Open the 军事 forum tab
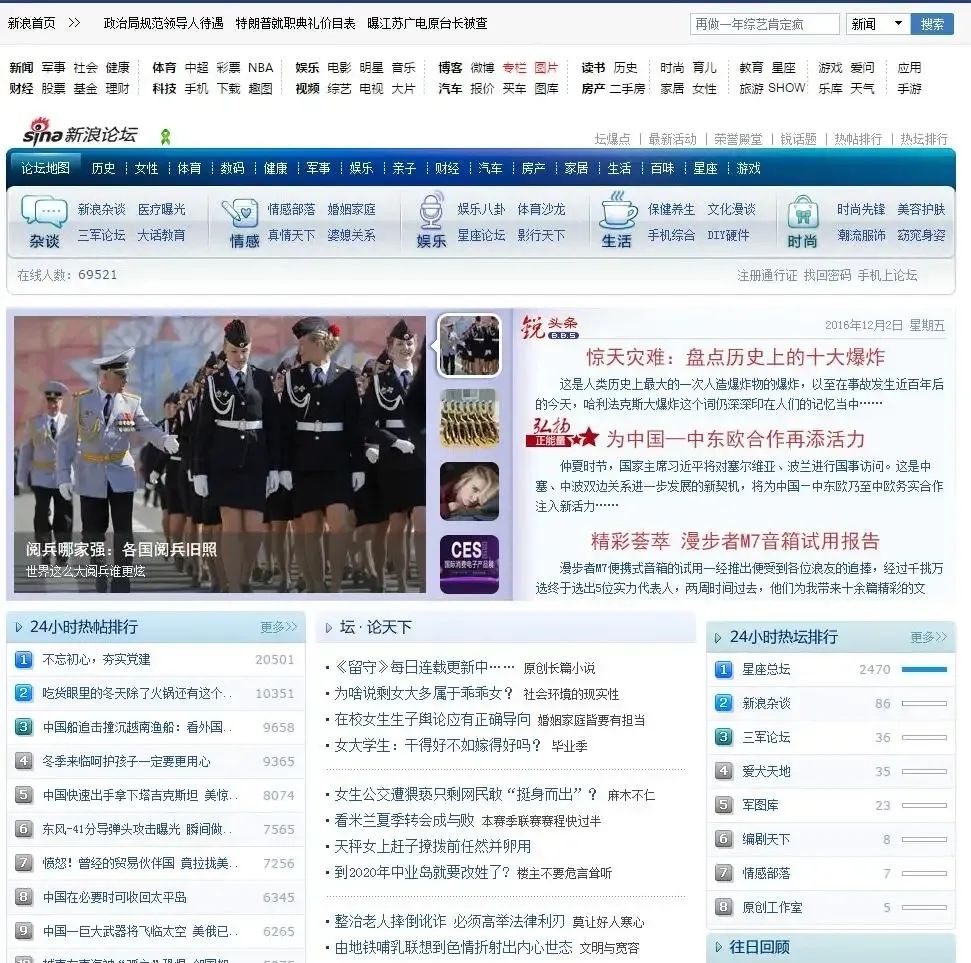This screenshot has height=963, width=971. pos(318,168)
